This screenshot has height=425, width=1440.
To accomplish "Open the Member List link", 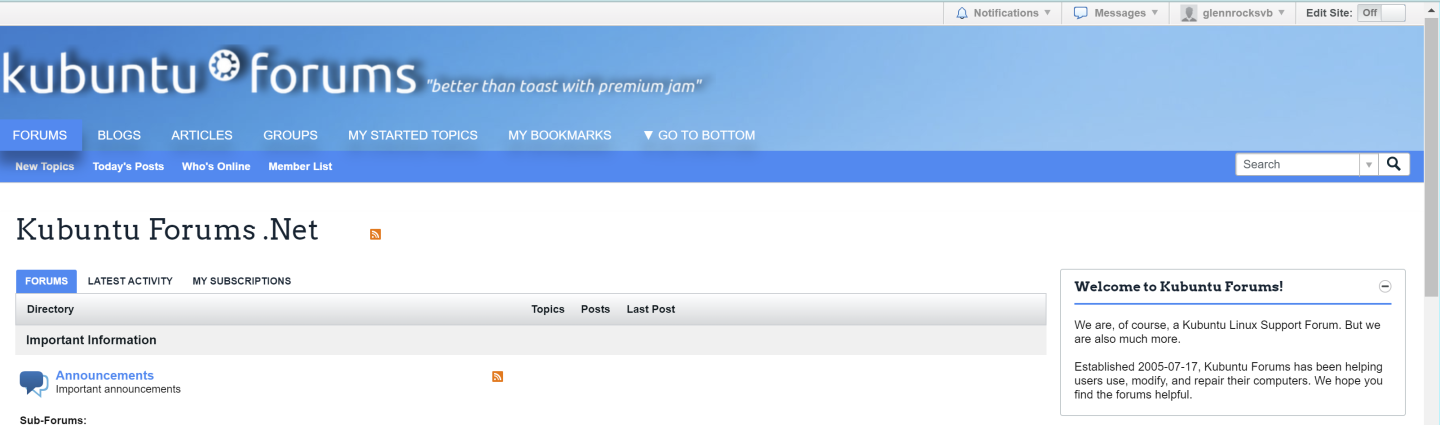I will pos(300,166).
